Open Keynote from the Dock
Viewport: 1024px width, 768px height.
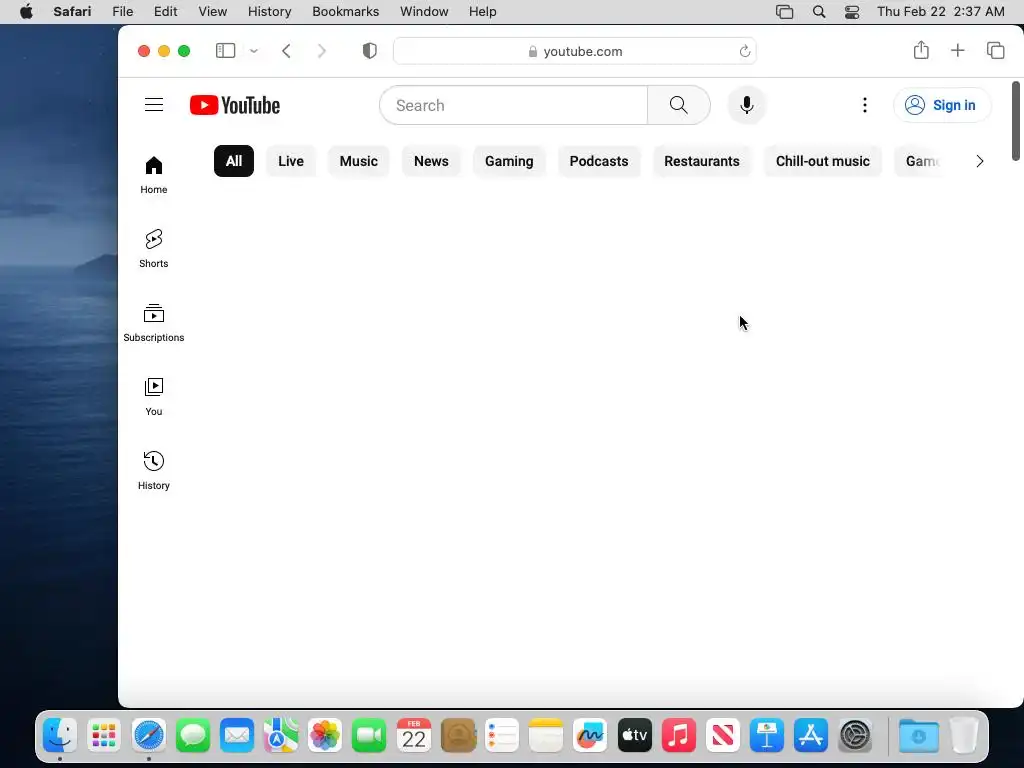[767, 735]
